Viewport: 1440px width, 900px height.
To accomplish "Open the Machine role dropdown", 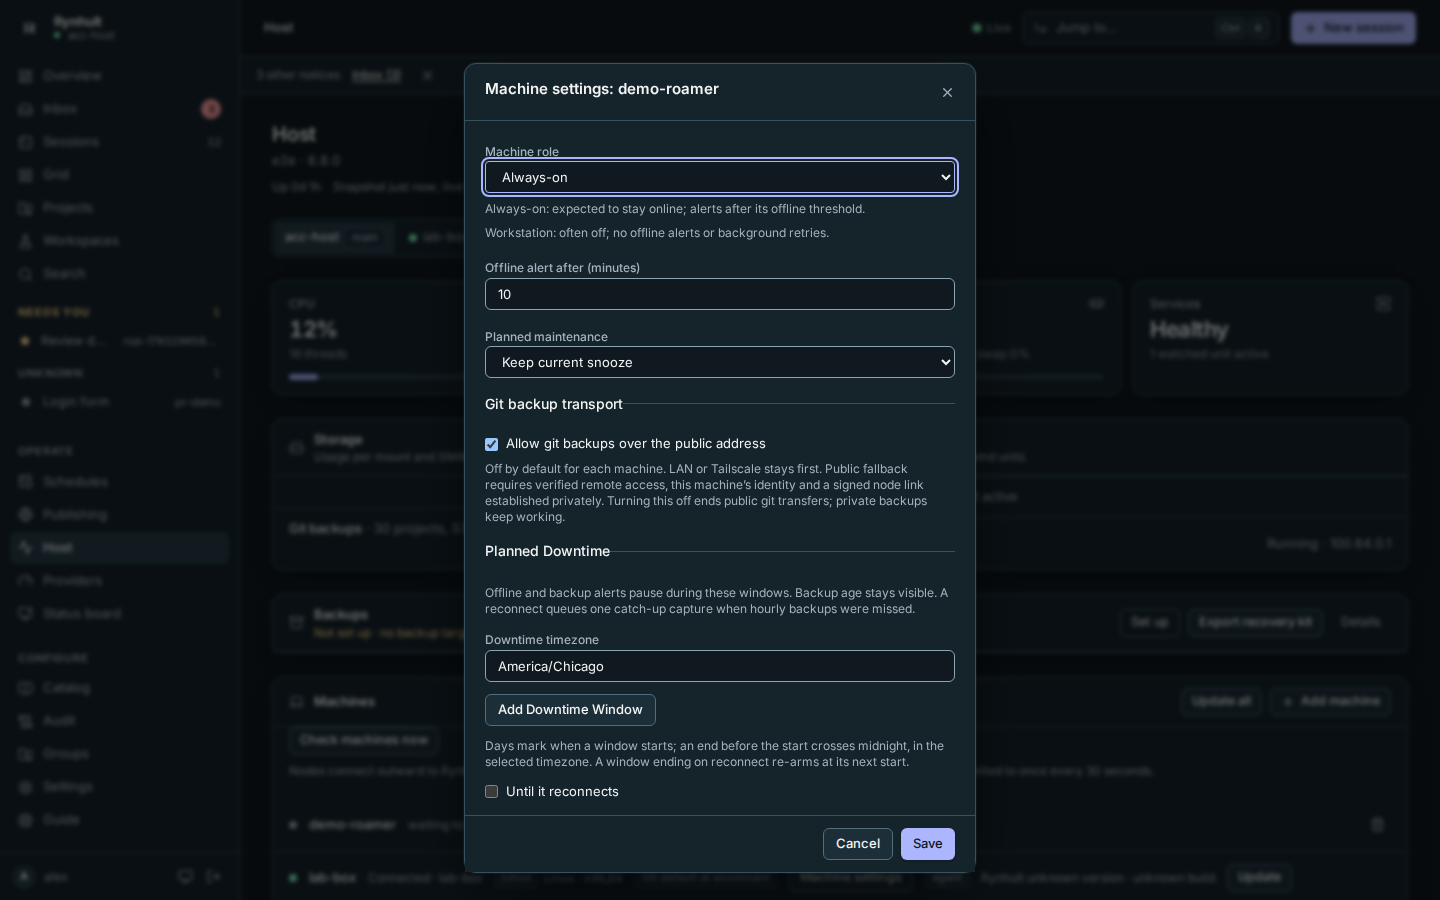I will click(720, 177).
